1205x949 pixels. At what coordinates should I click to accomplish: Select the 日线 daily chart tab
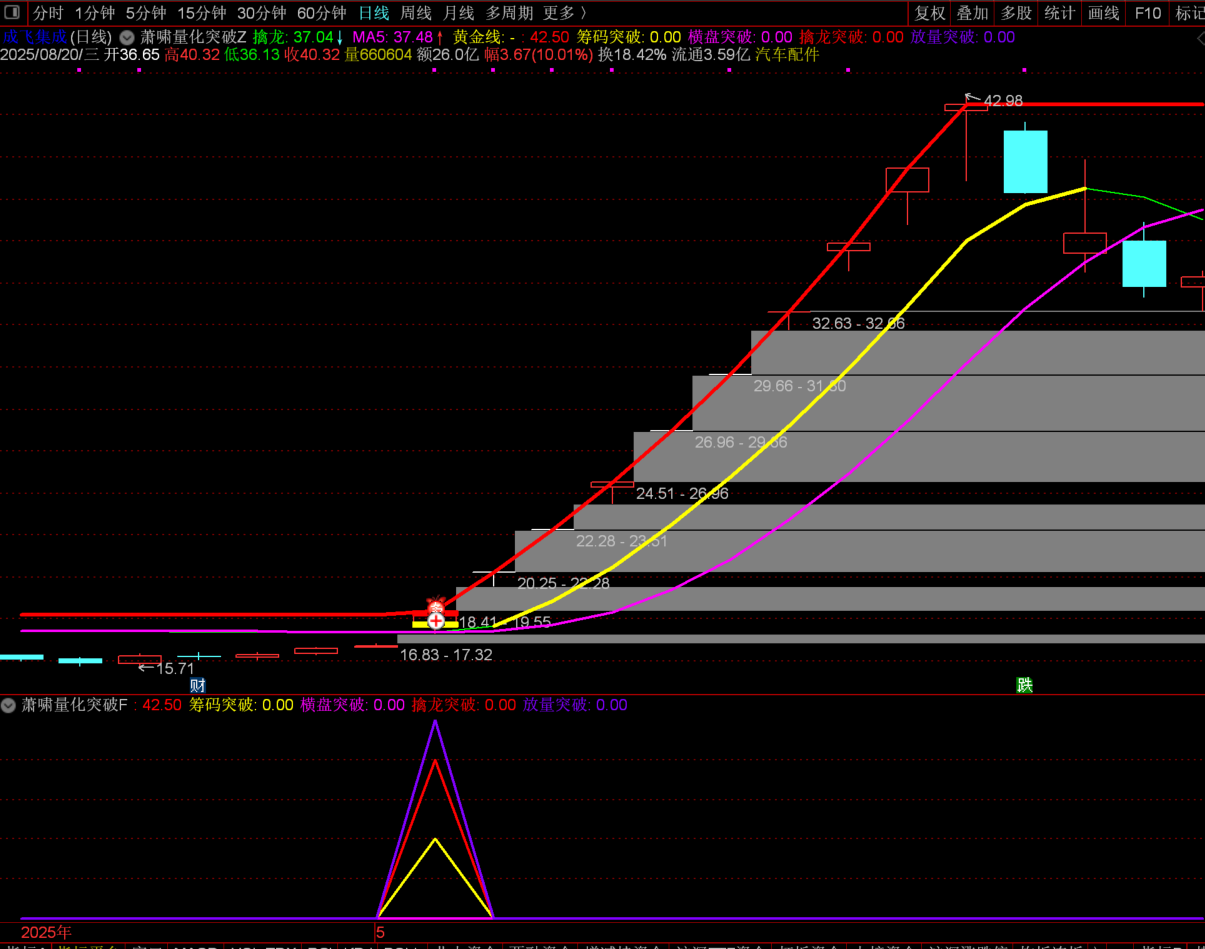[374, 13]
